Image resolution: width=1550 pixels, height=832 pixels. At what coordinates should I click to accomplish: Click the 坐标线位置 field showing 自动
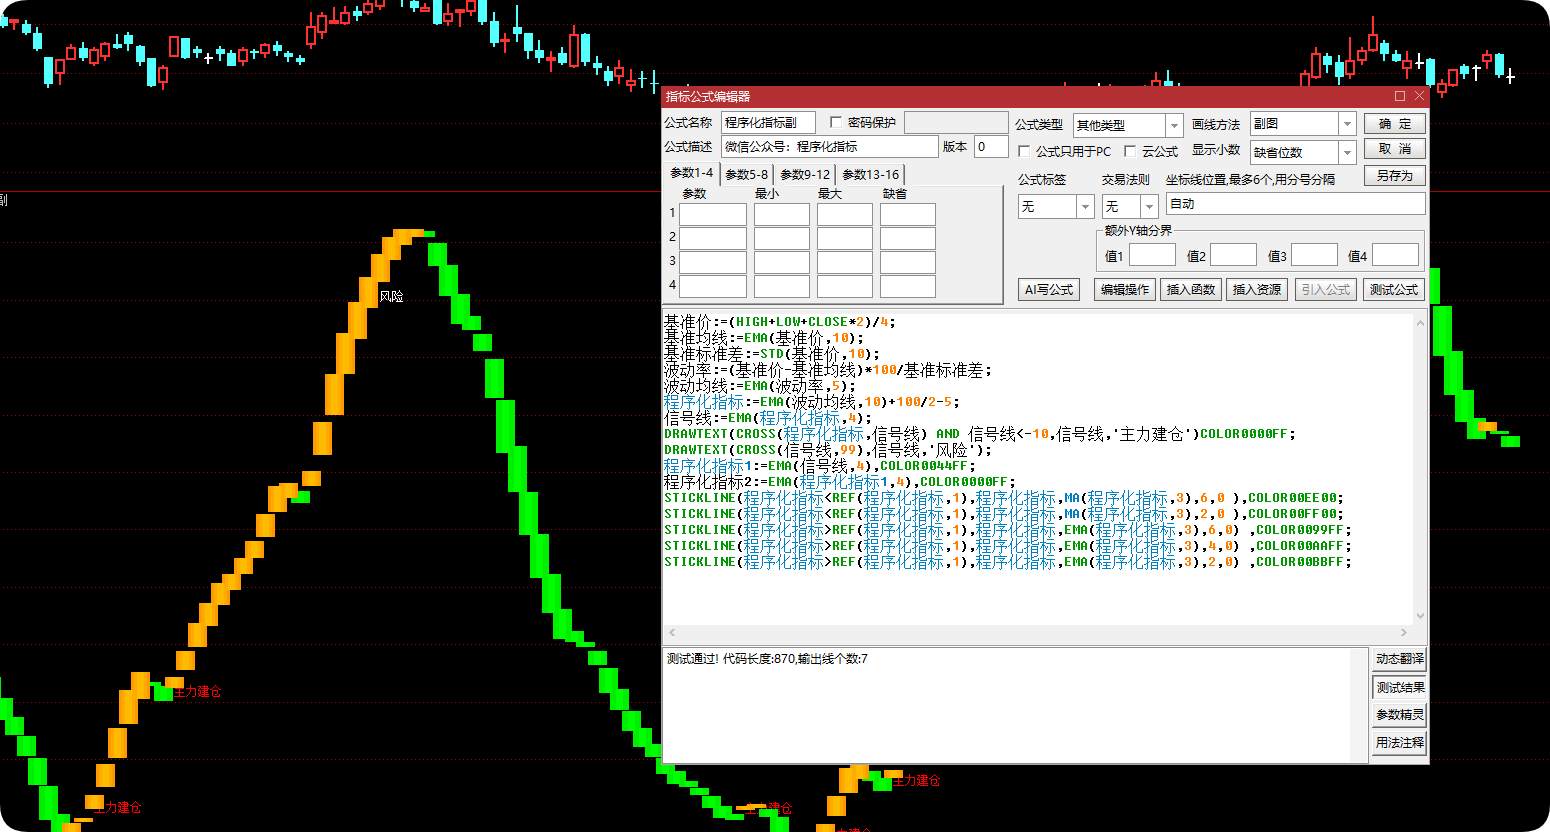click(1295, 204)
